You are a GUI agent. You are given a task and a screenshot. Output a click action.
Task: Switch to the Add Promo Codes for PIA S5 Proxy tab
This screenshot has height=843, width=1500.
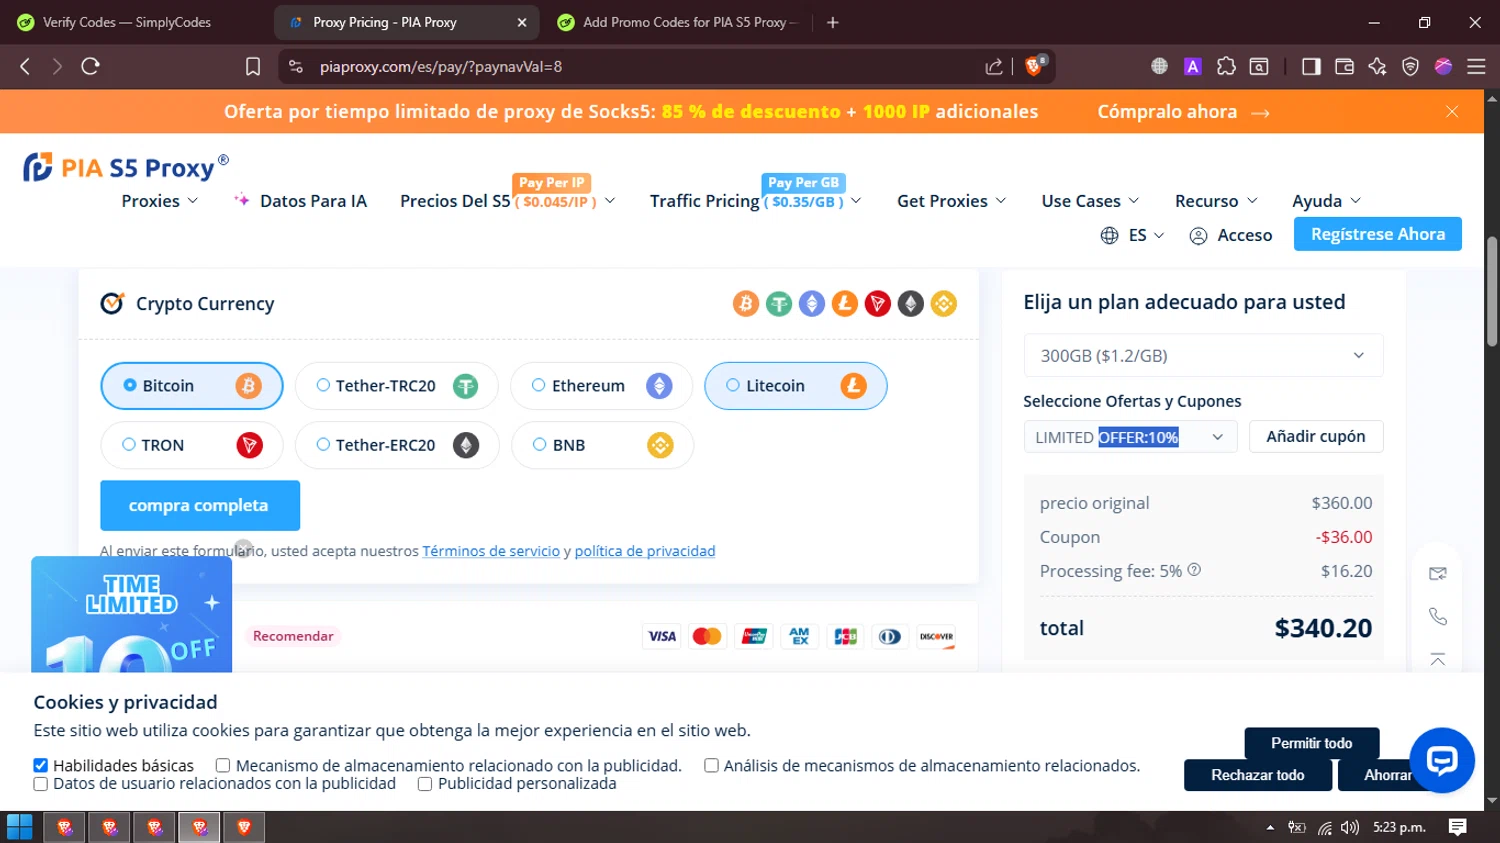click(x=676, y=22)
